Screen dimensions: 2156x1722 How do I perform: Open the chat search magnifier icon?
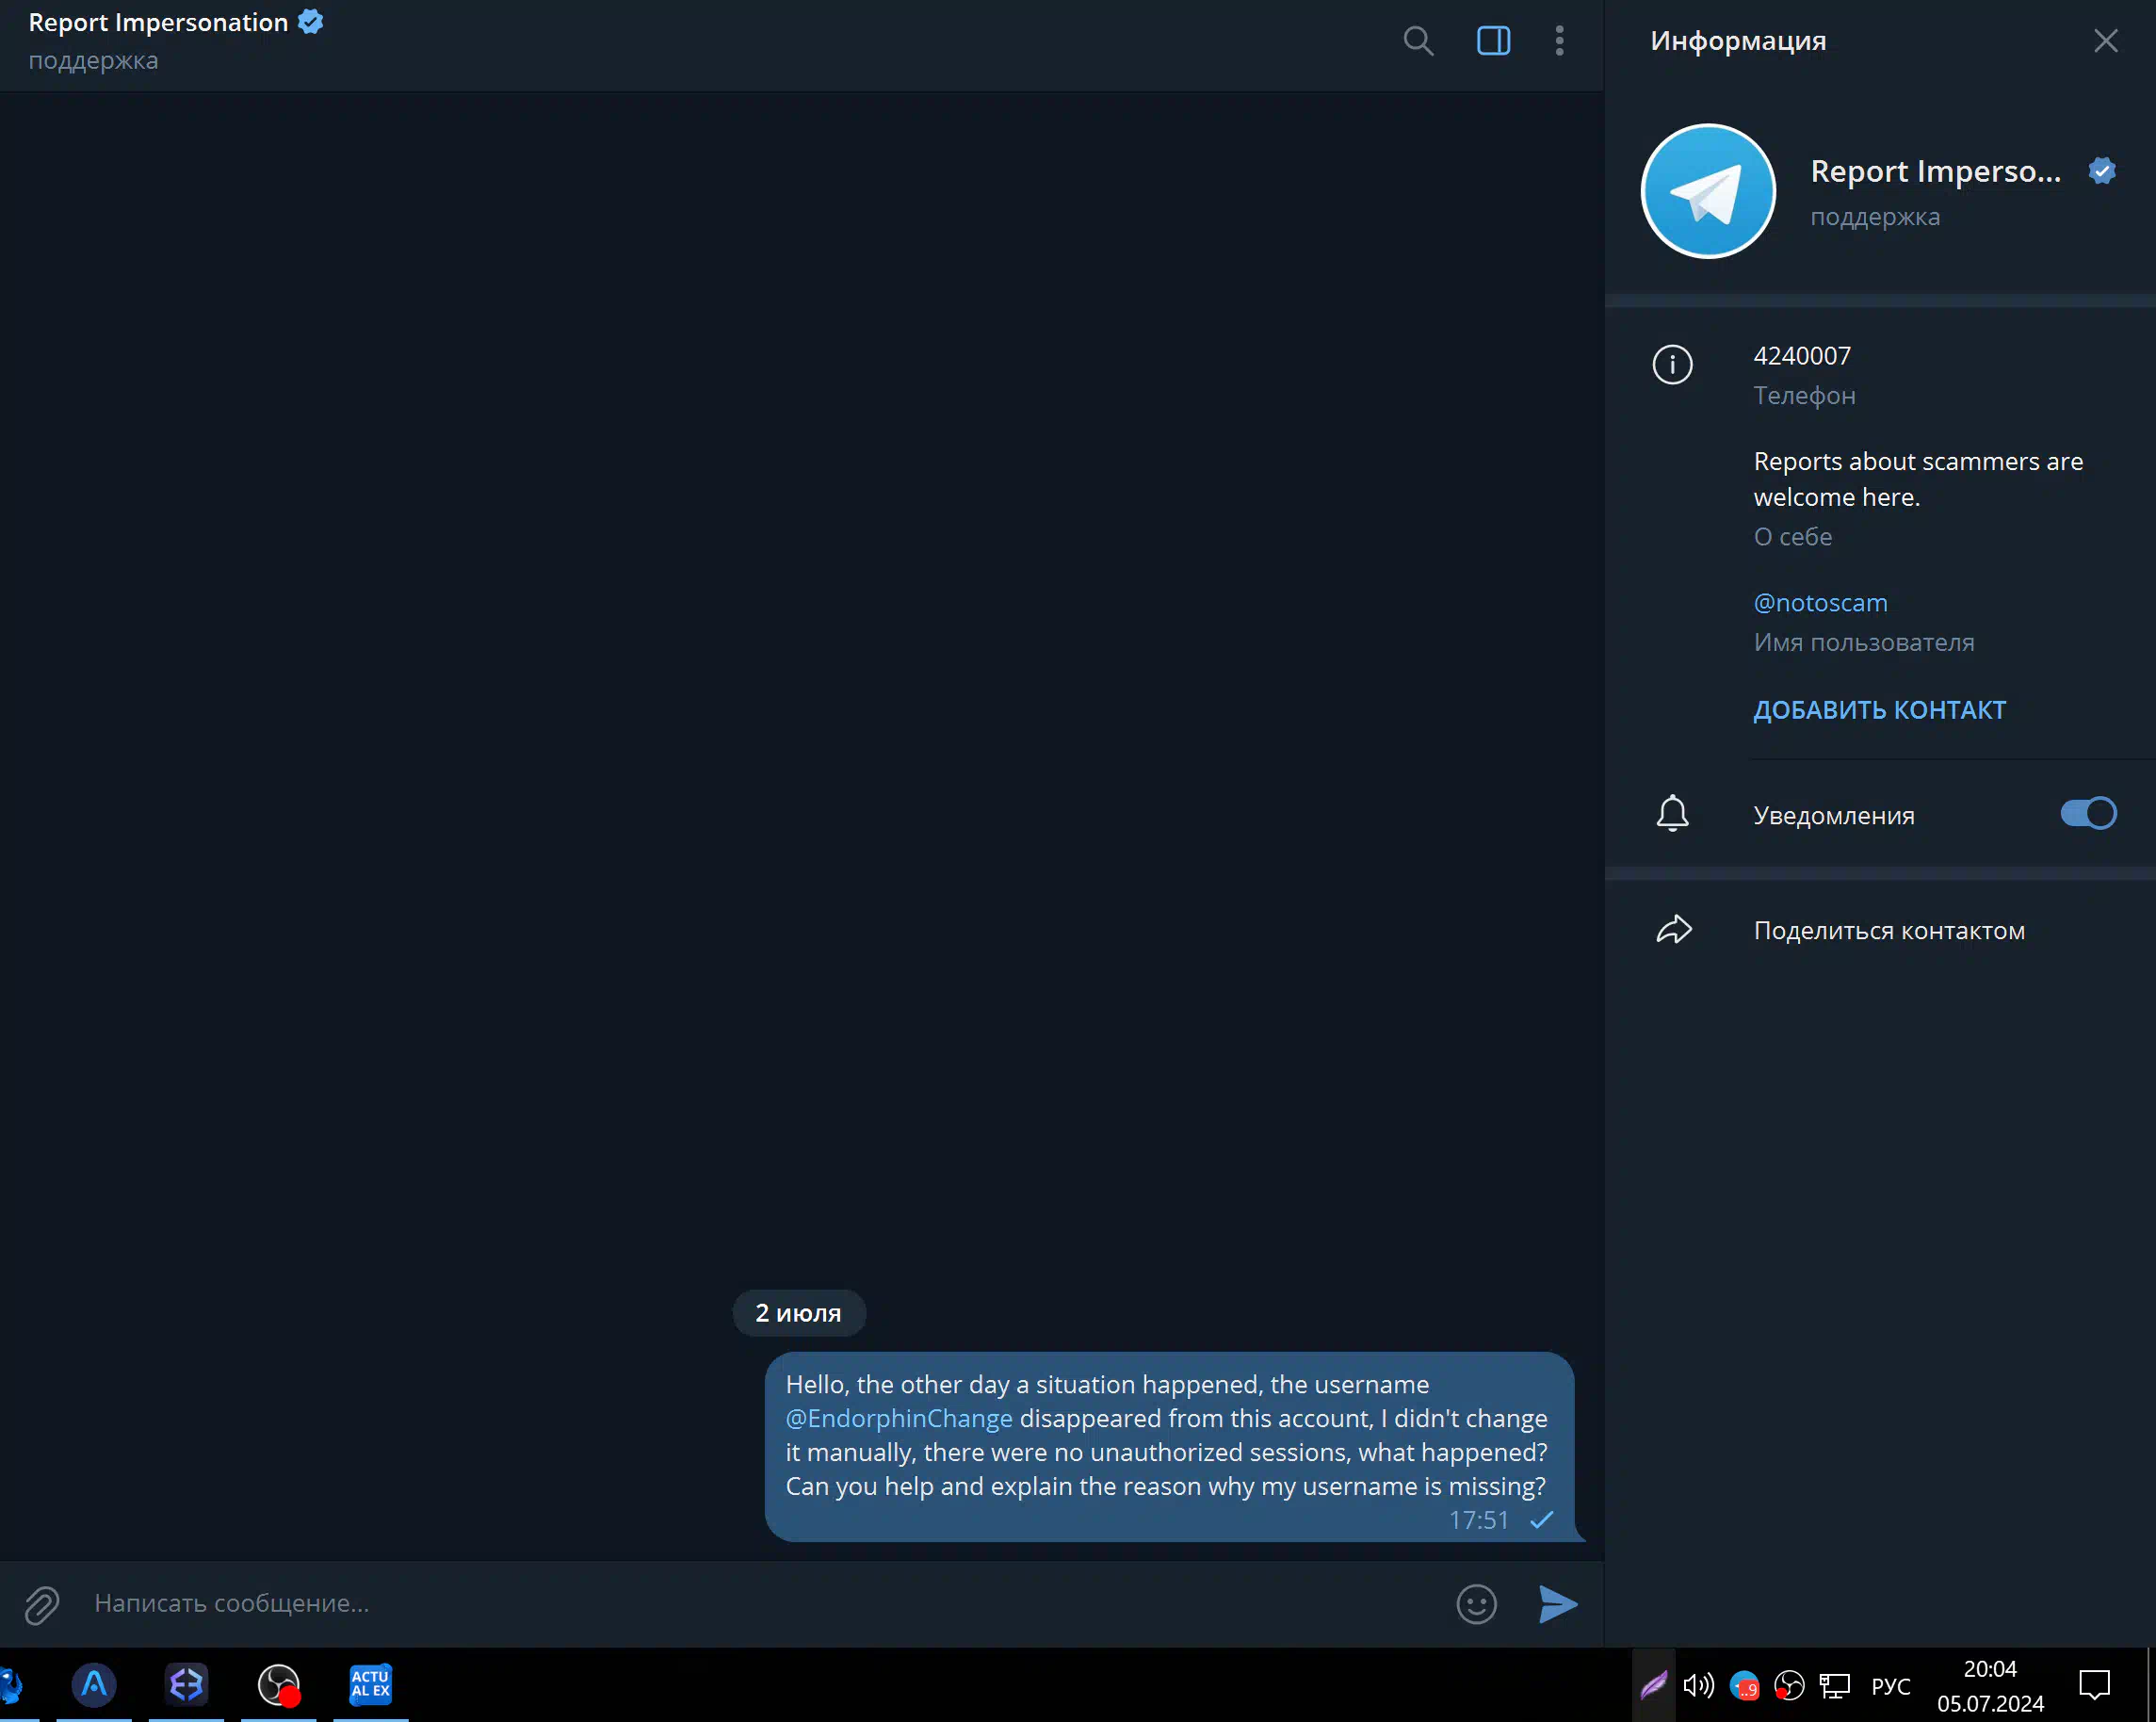(x=1417, y=41)
